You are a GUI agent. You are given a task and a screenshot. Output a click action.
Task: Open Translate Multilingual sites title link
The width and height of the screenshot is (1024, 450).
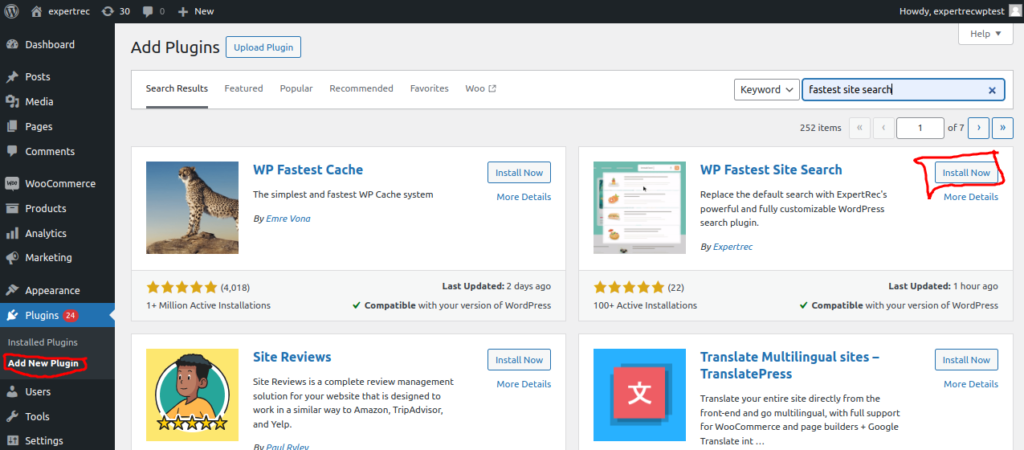coord(790,365)
